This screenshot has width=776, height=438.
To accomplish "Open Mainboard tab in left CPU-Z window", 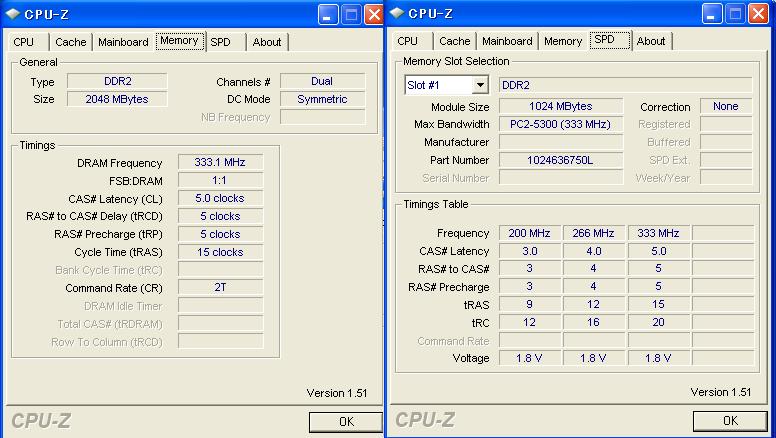I will pos(123,42).
